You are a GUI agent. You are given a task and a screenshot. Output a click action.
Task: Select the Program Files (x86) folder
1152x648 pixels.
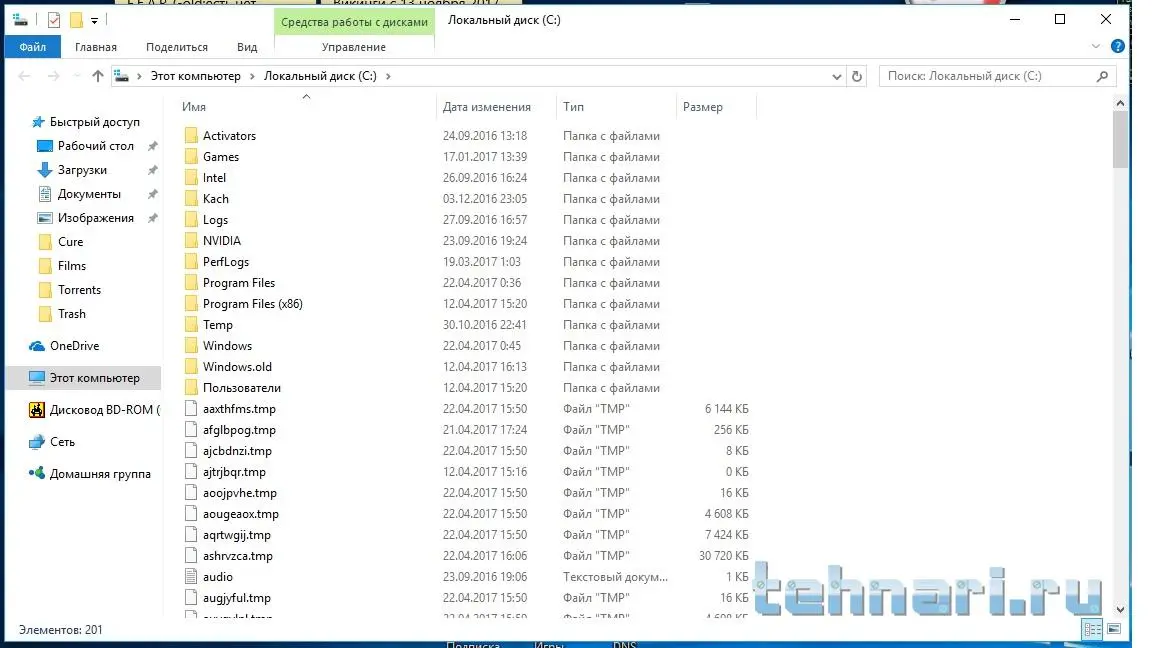[253, 303]
